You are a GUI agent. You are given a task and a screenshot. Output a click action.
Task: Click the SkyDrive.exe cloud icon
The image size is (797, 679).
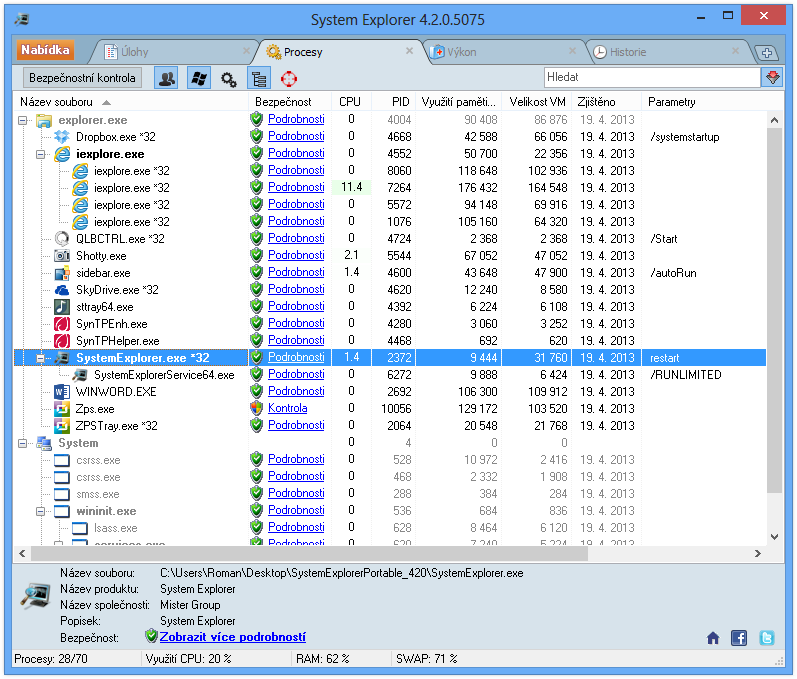[x=62, y=290]
